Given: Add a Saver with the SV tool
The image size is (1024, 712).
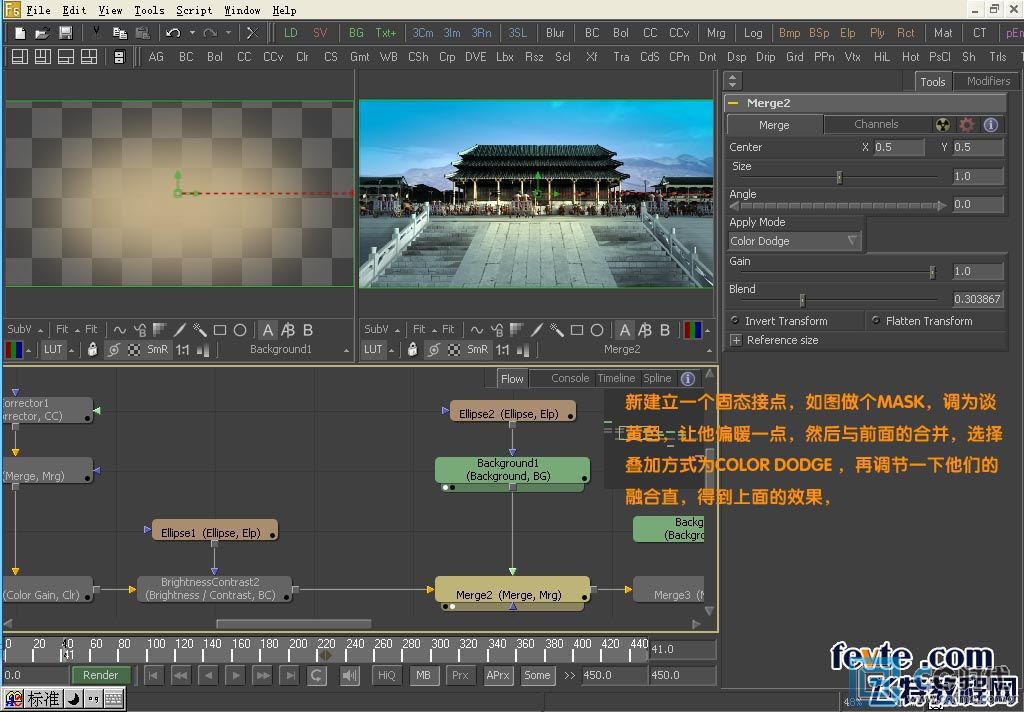Looking at the screenshot, I should (x=320, y=33).
